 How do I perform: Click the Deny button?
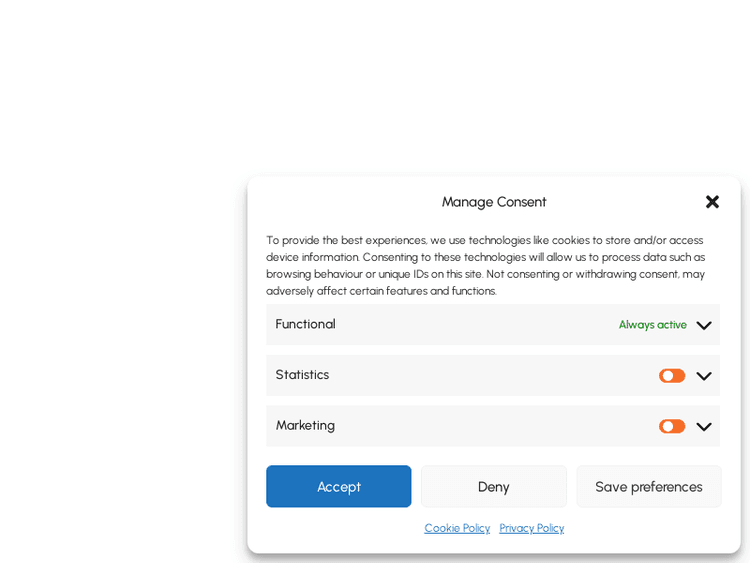pyautogui.click(x=493, y=487)
